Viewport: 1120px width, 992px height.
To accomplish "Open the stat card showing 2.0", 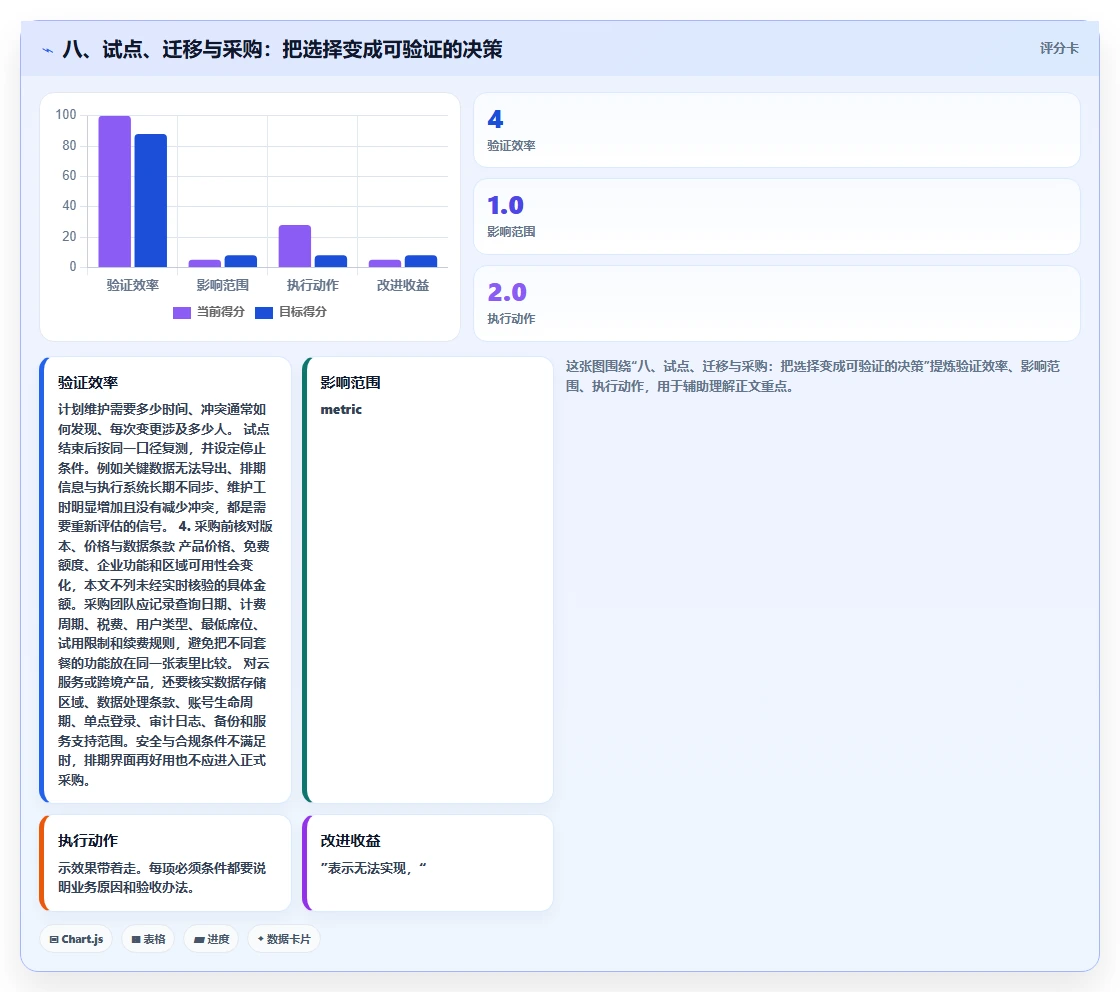I will (776, 304).
